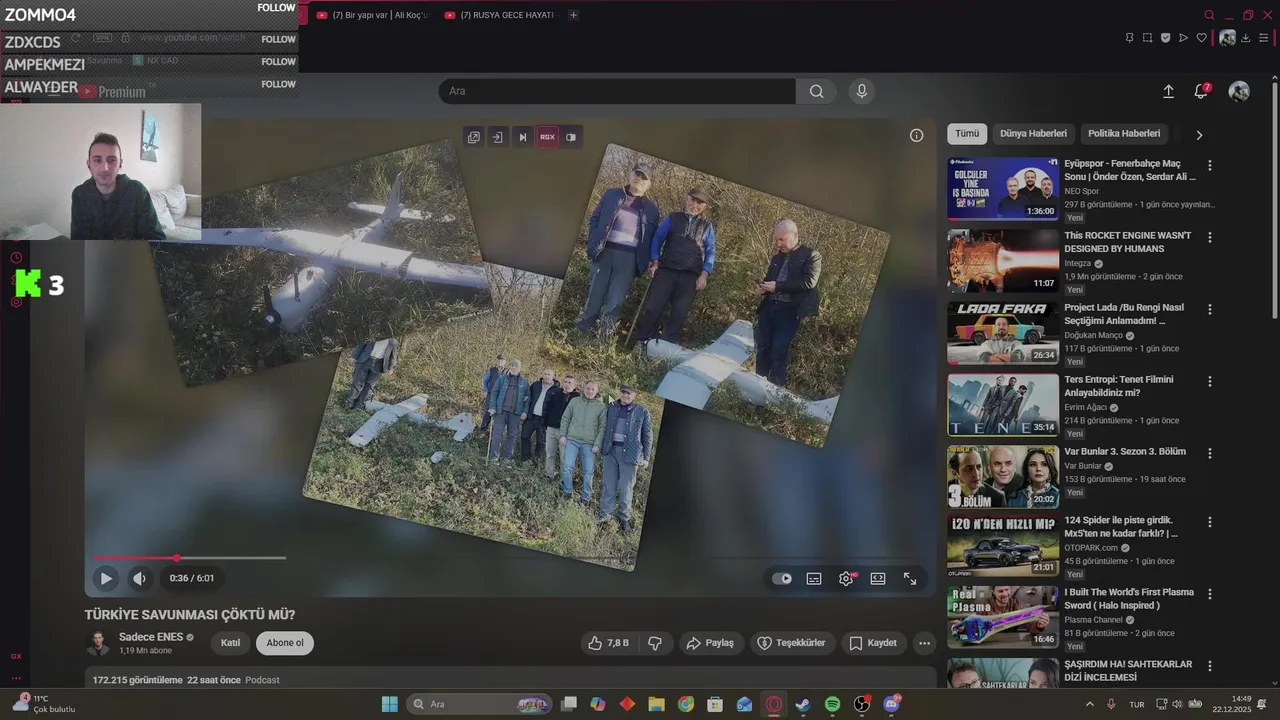Viewport: 1280px width, 720px height.
Task: Open more actions ellipsis under video
Action: 925,643
